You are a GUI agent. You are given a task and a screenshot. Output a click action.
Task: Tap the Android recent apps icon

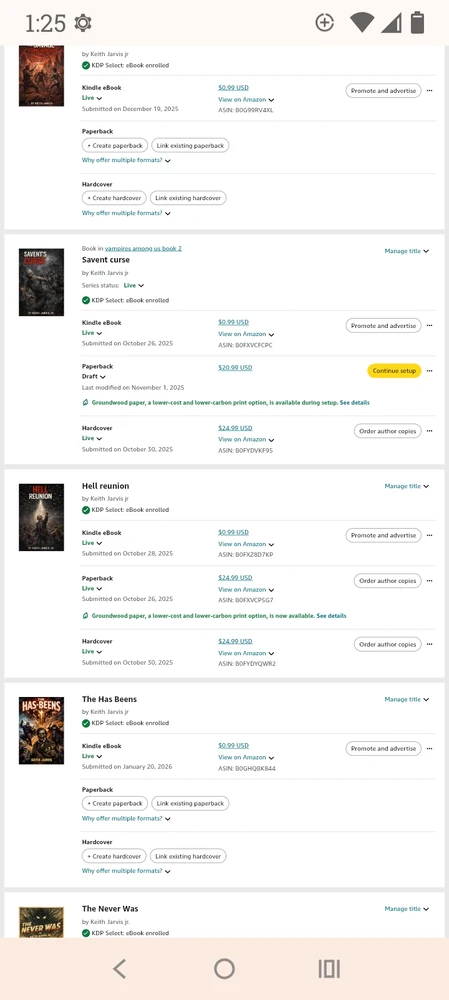pyautogui.click(x=329, y=969)
